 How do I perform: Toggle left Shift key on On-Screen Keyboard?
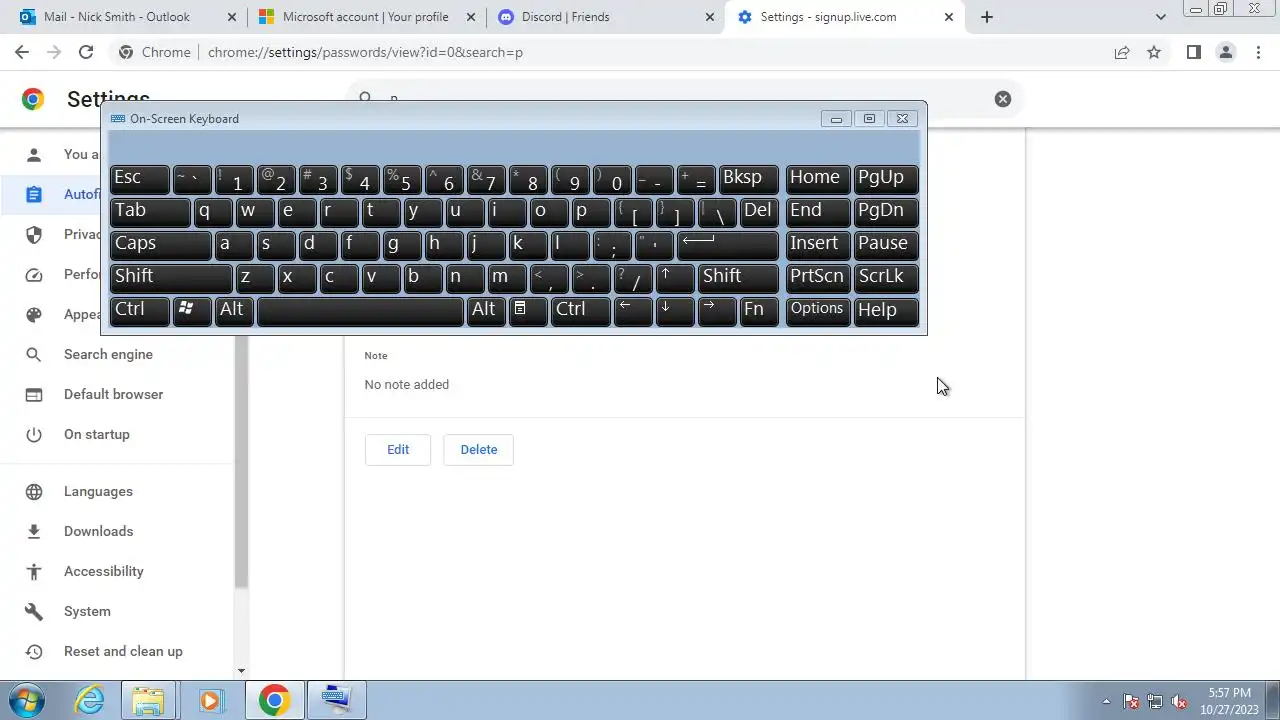(x=171, y=278)
